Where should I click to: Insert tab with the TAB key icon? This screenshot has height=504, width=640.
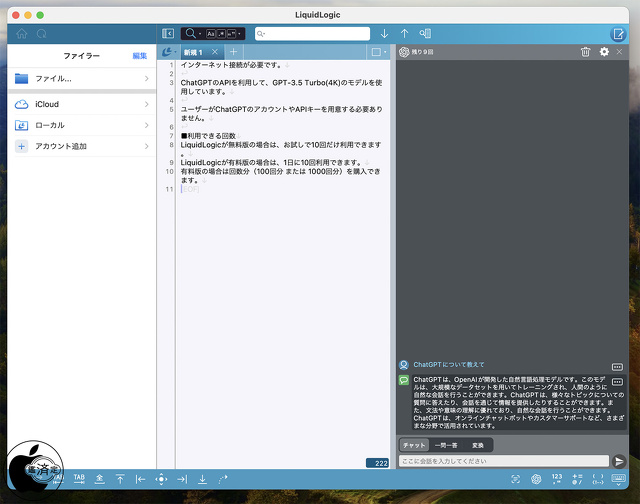79,479
